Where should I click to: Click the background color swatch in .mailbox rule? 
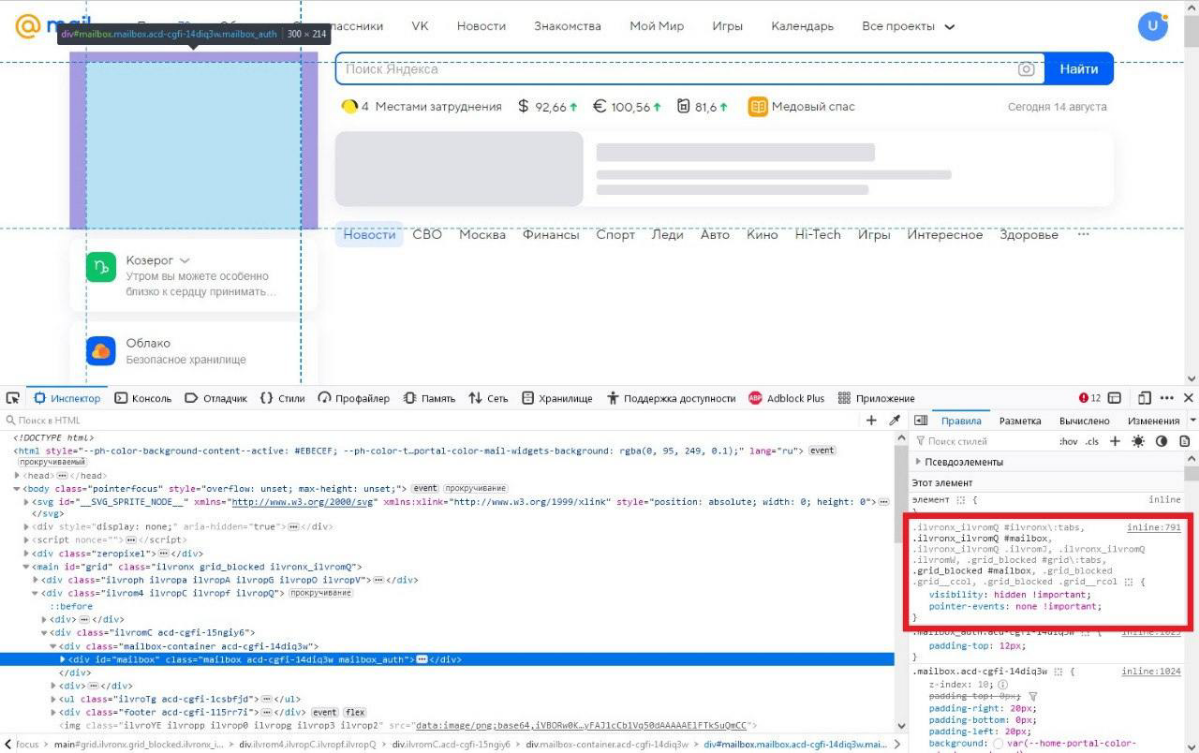point(998,743)
